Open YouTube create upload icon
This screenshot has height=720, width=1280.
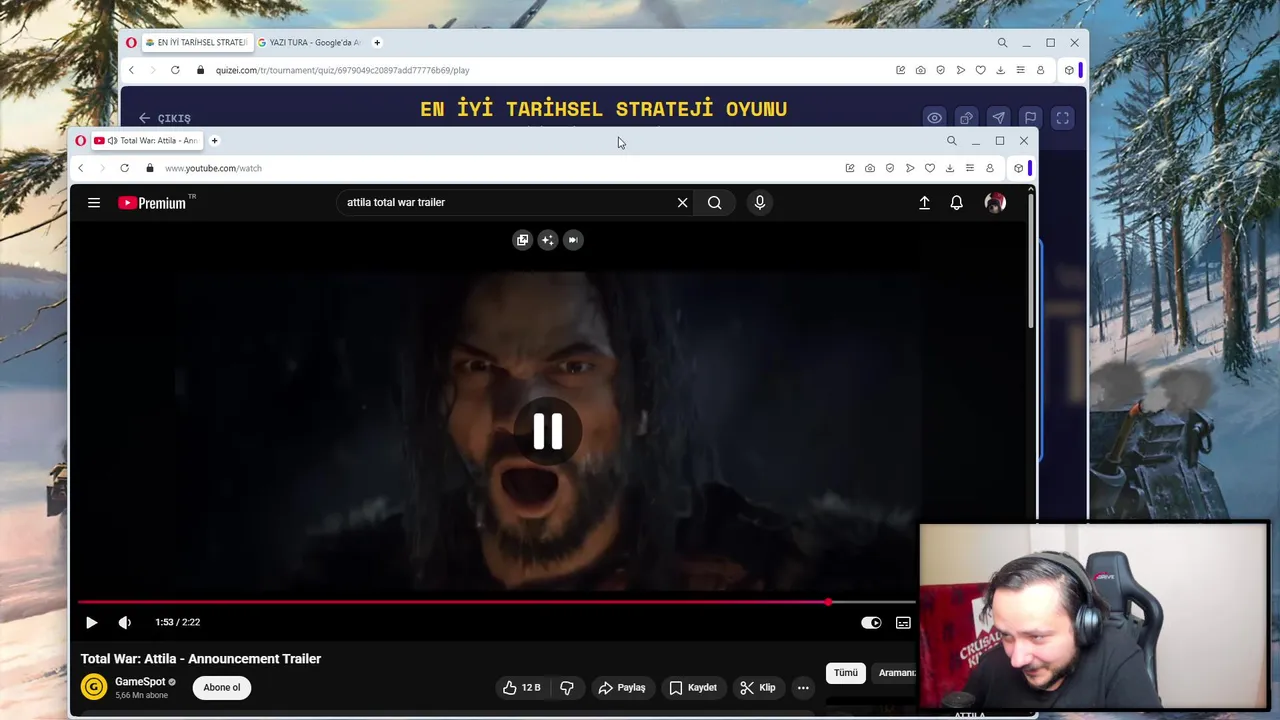(924, 203)
